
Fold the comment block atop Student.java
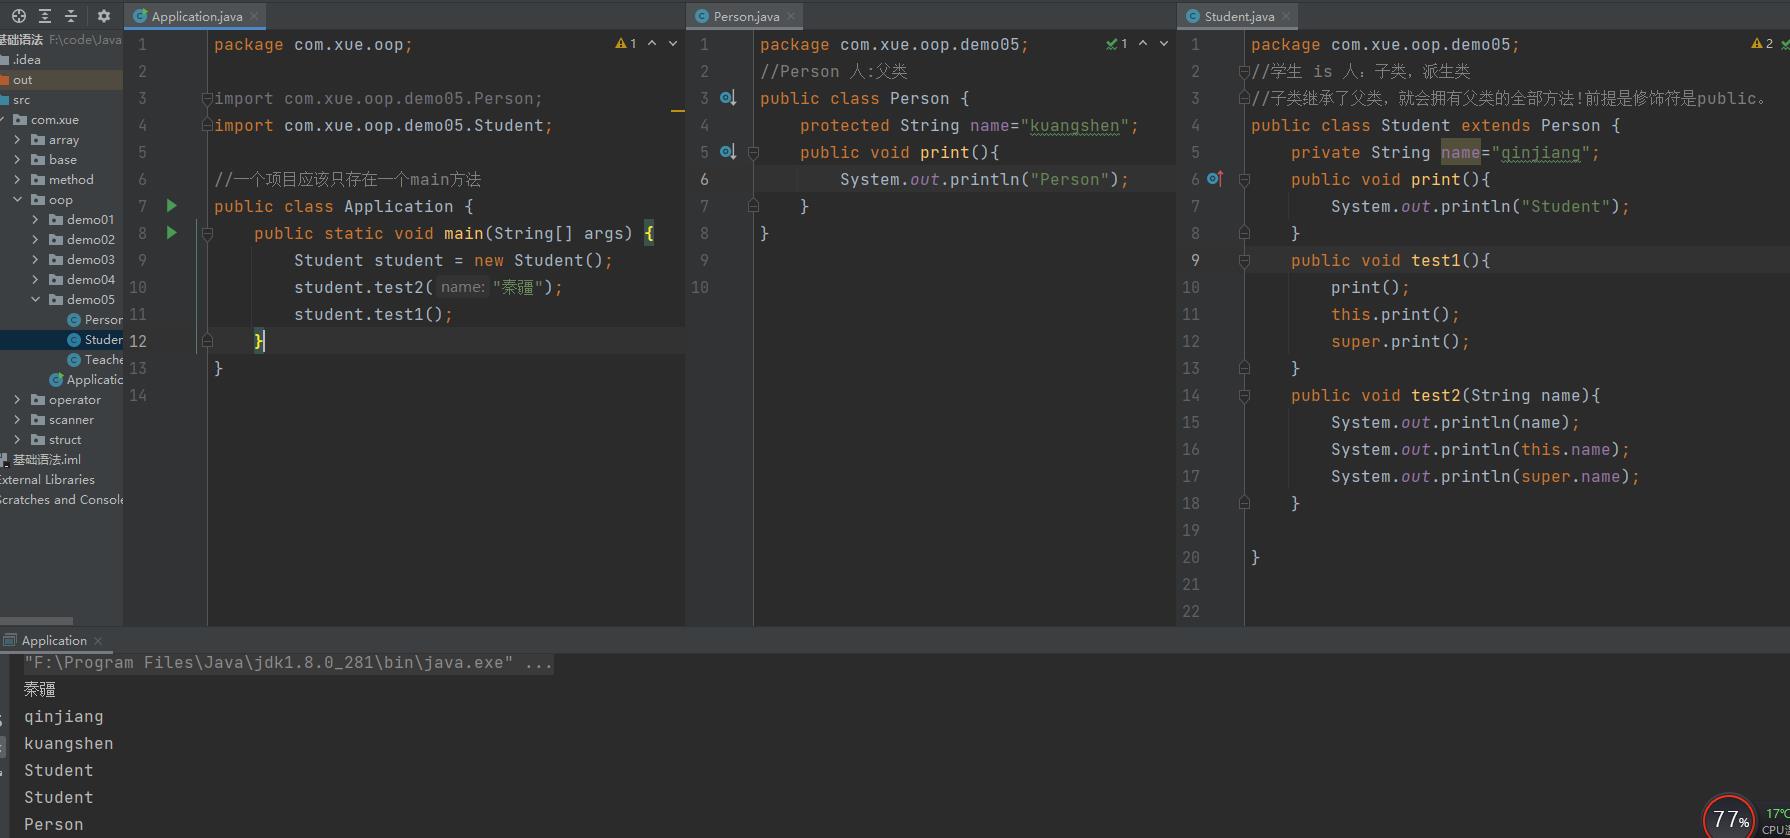1244,71
